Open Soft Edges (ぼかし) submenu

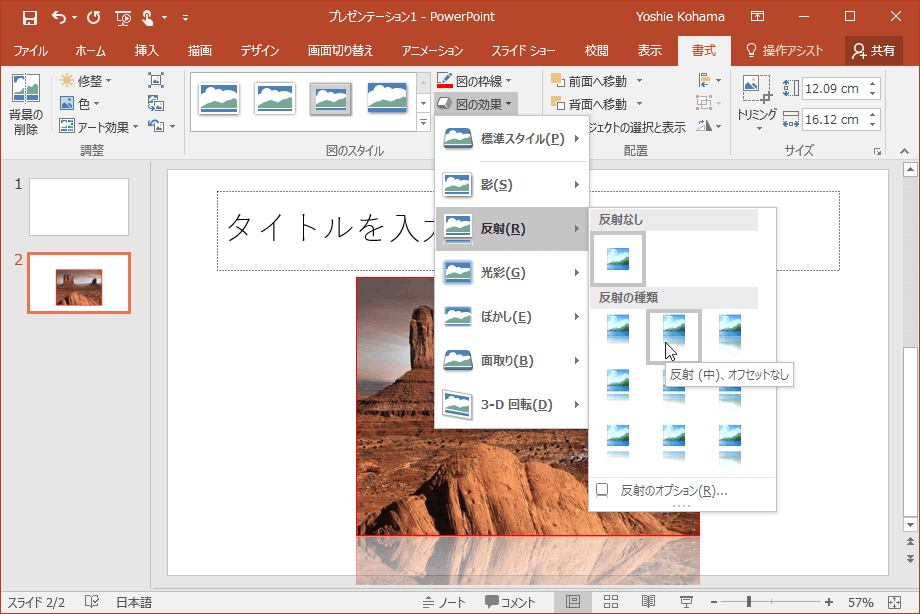click(x=512, y=317)
